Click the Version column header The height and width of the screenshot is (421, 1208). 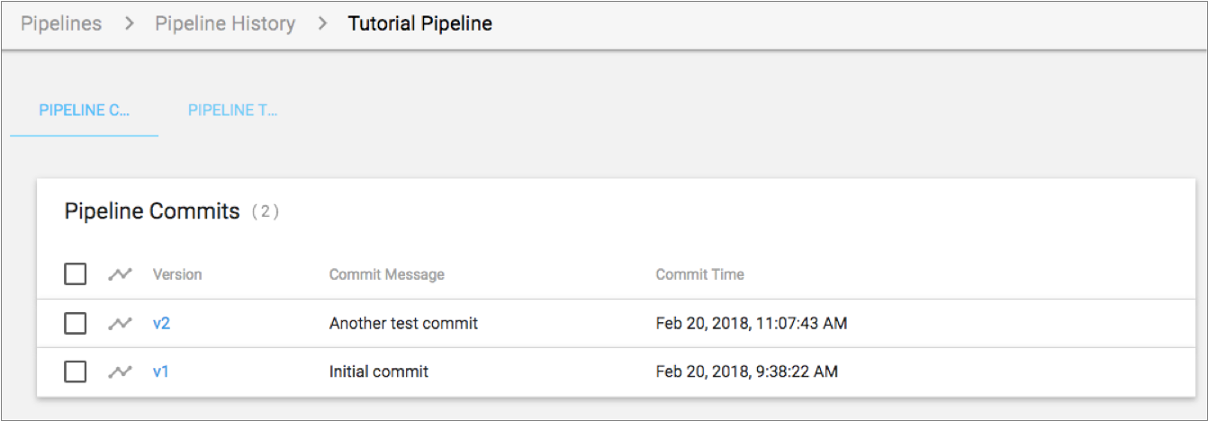pos(177,274)
